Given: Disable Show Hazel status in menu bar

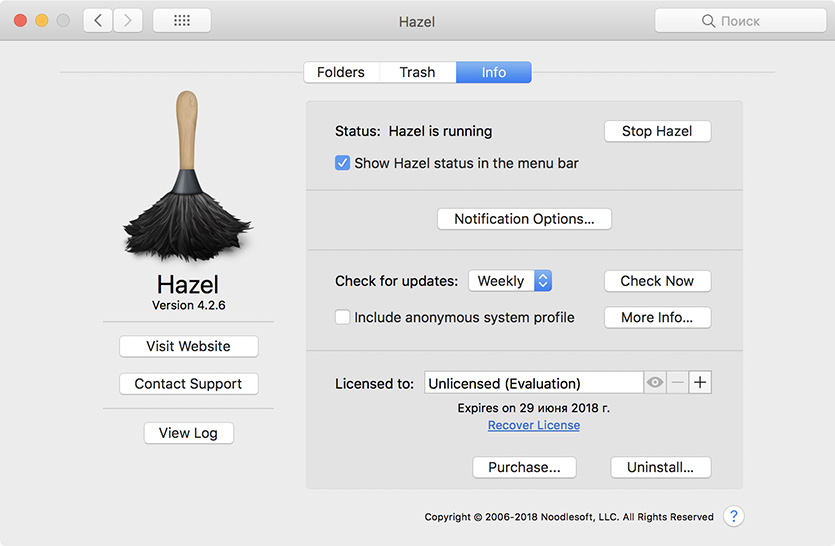Looking at the screenshot, I should coord(342,163).
